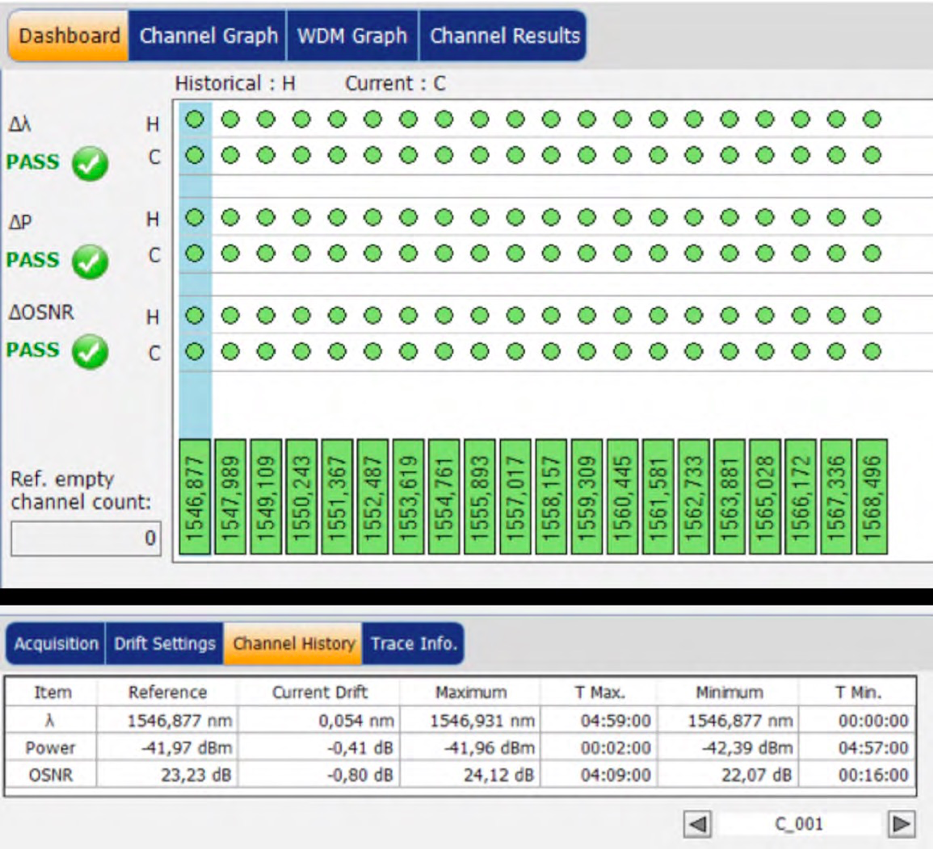Click the ΔP PASS checkmark icon
The width and height of the screenshot is (933, 849).
click(x=89, y=262)
